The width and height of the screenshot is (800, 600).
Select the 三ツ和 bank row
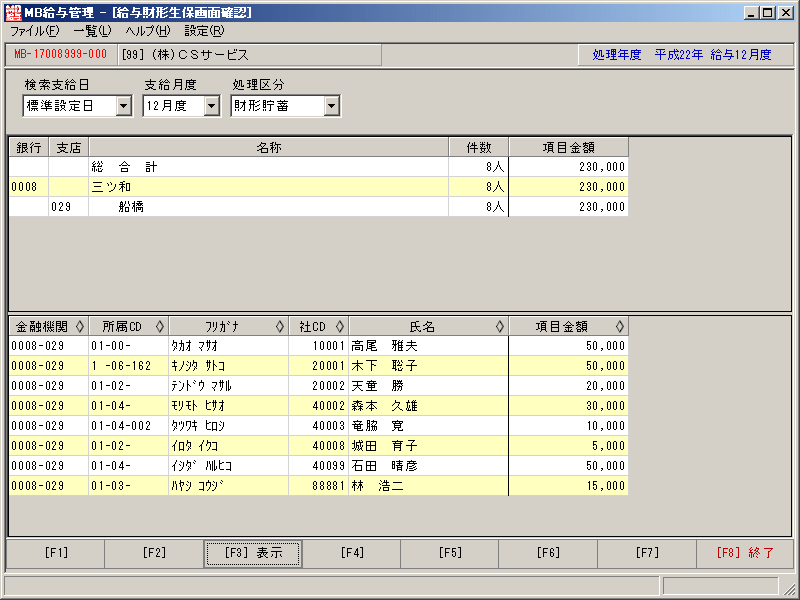pos(318,187)
